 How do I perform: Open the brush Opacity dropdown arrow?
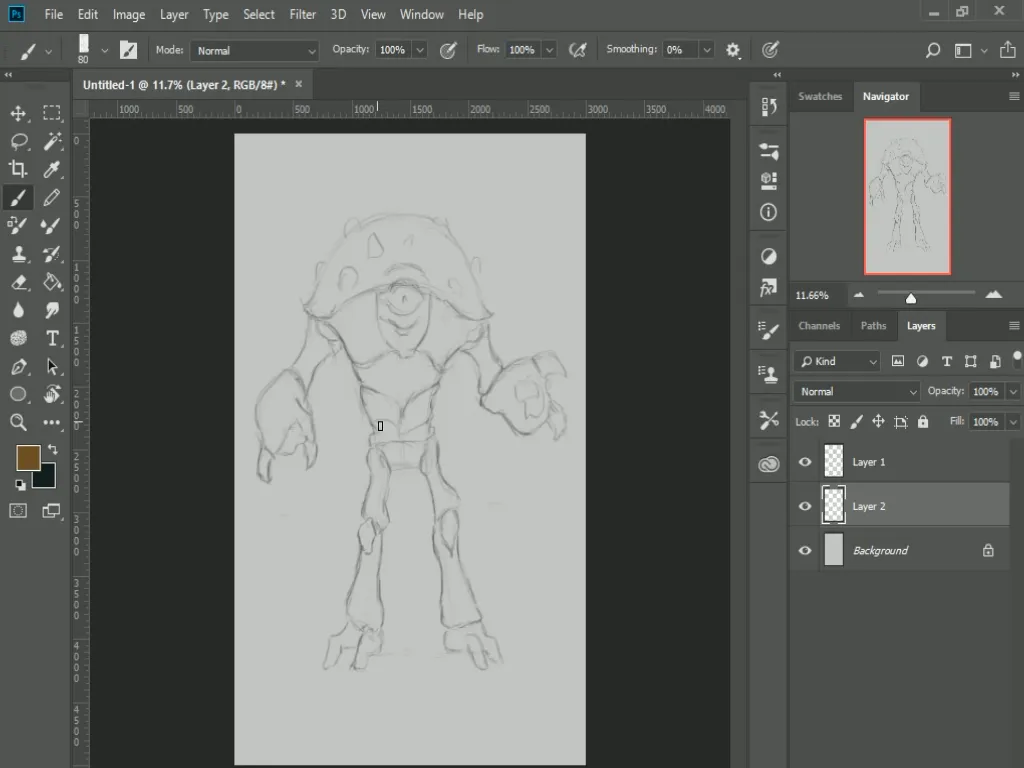420,50
